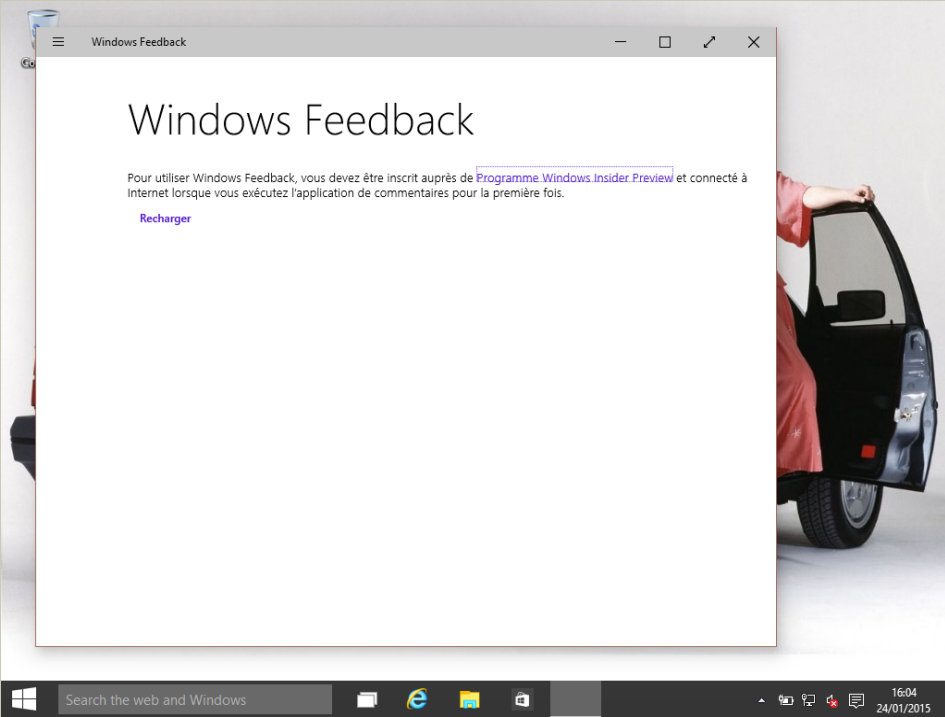Launch File Explorer from the taskbar
This screenshot has height=717, width=945.
click(469, 699)
